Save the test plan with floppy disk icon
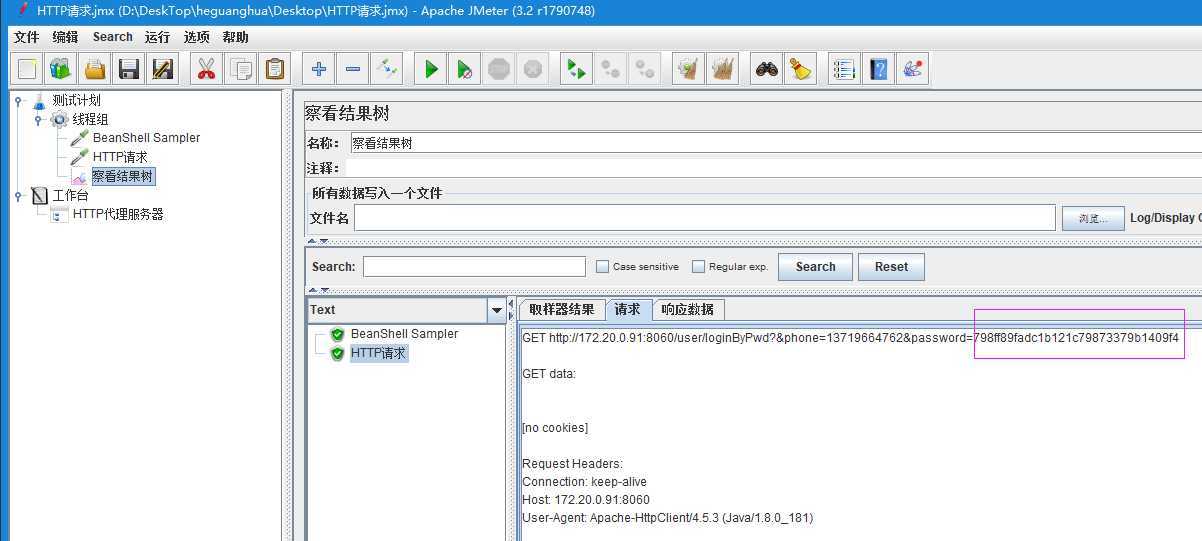Viewport: 1202px width, 541px height. click(x=129, y=69)
